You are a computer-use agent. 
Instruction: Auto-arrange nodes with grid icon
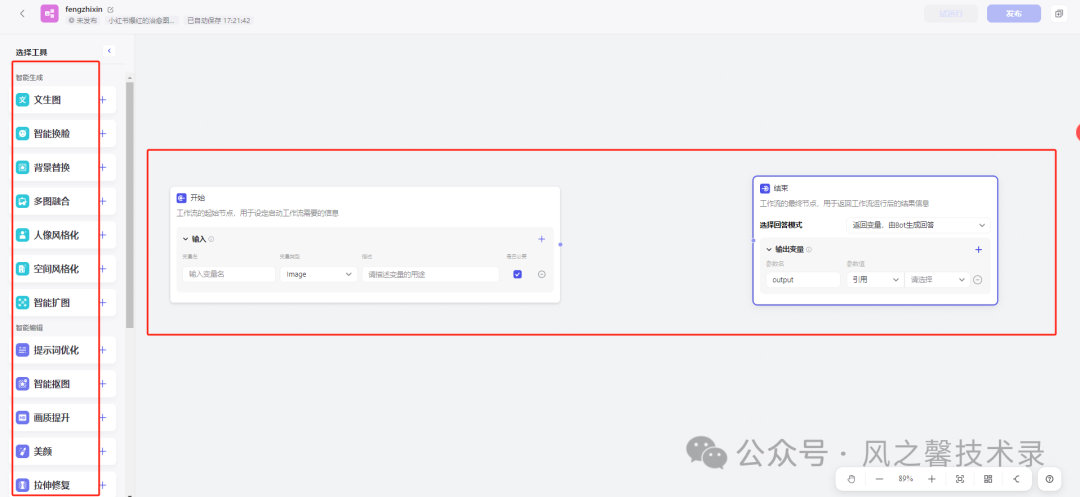click(988, 479)
